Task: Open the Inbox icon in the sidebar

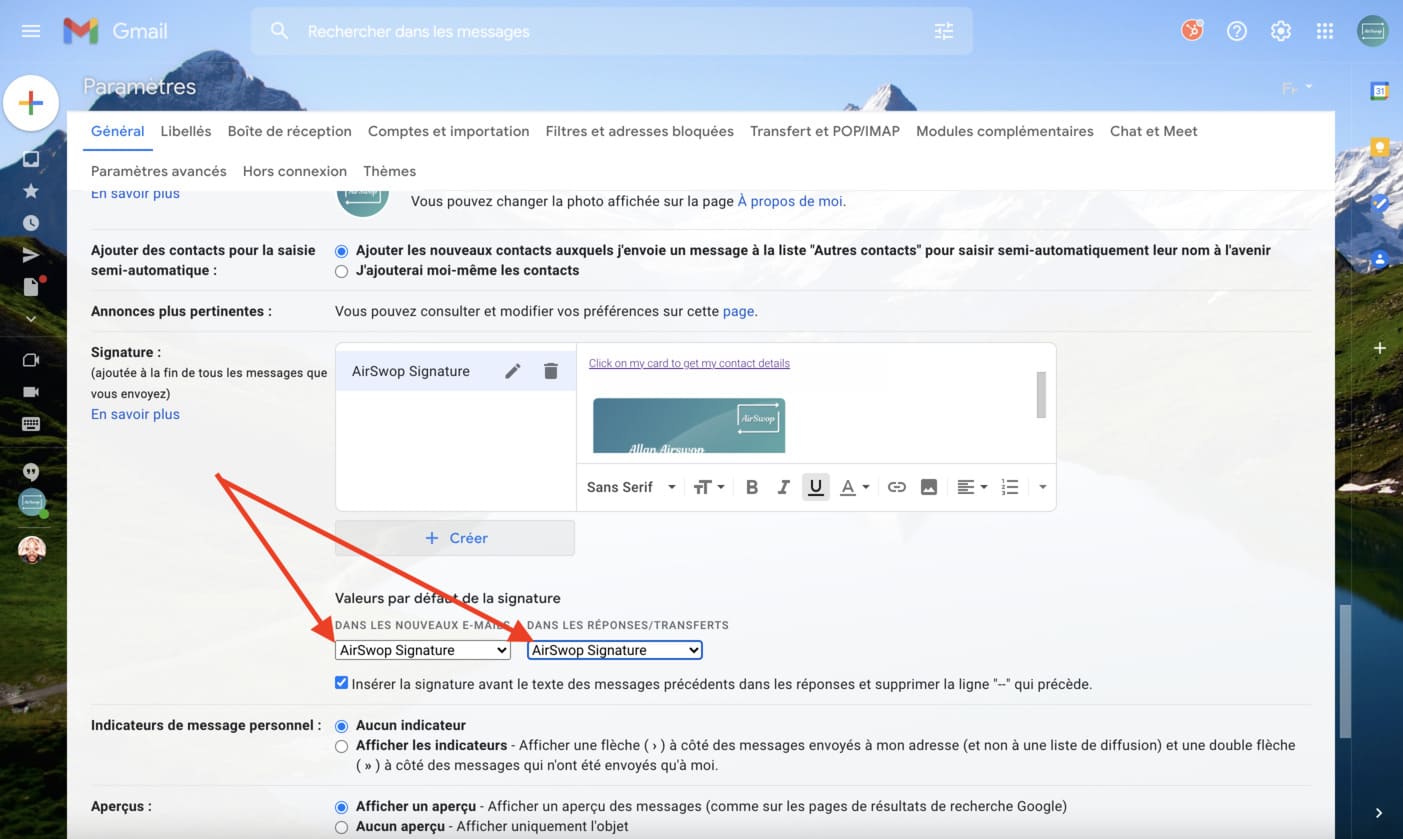Action: click(31, 159)
